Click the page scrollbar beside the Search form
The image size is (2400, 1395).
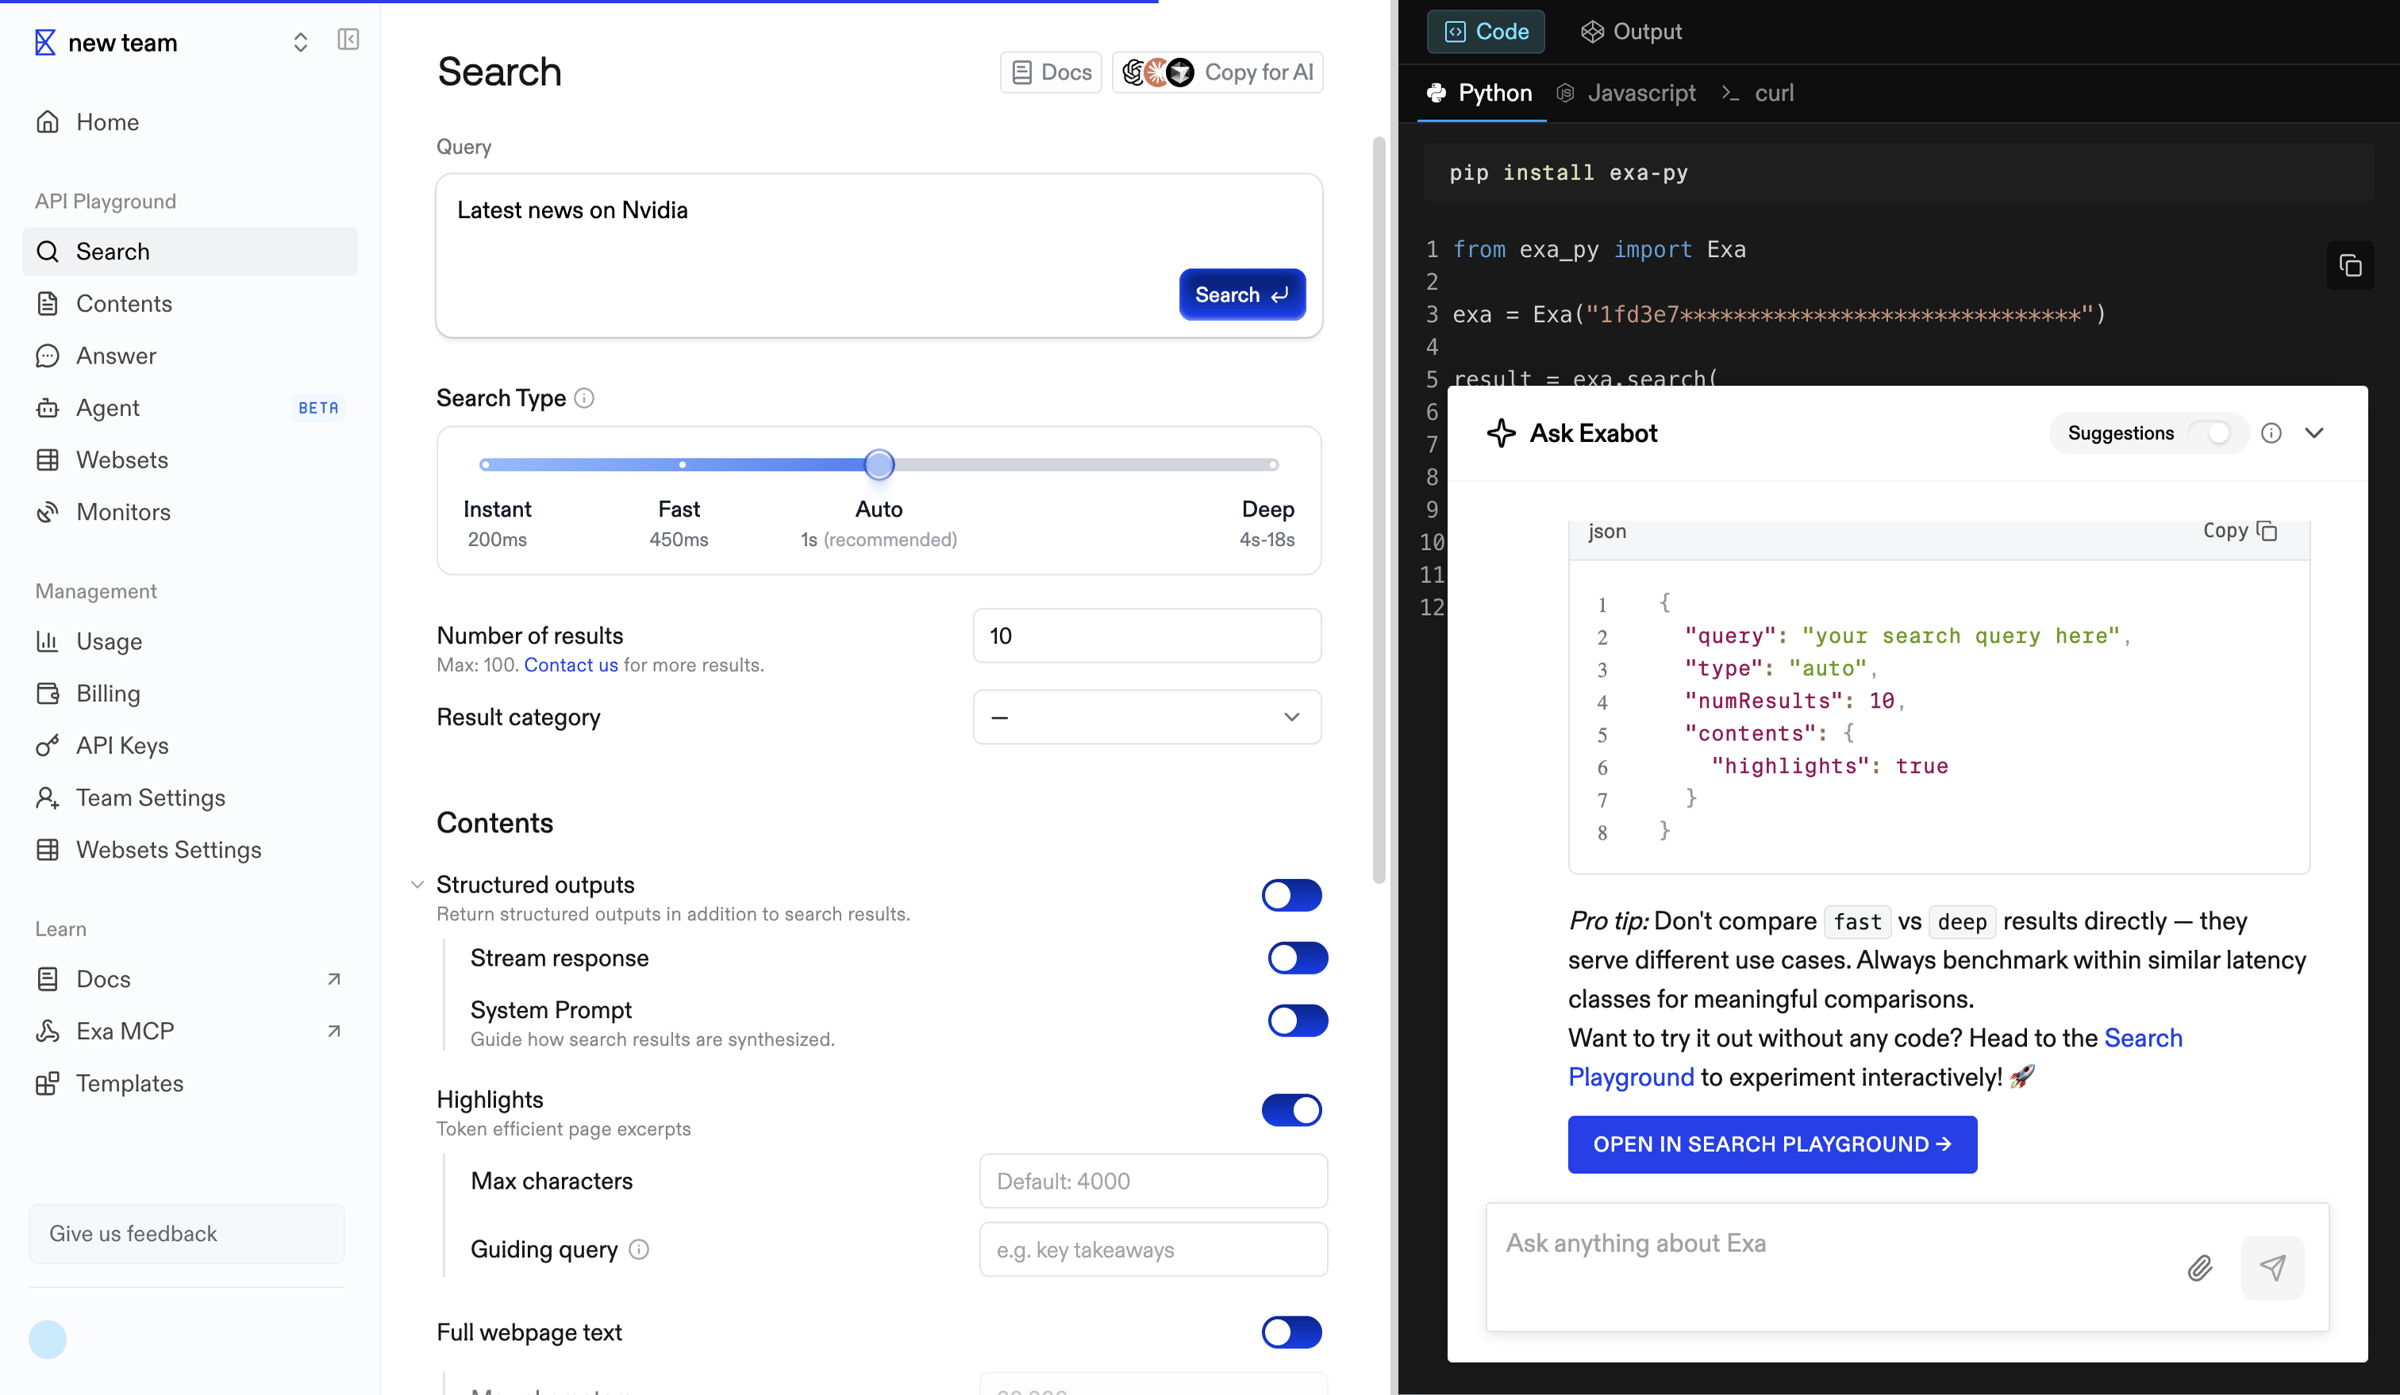click(x=1379, y=510)
